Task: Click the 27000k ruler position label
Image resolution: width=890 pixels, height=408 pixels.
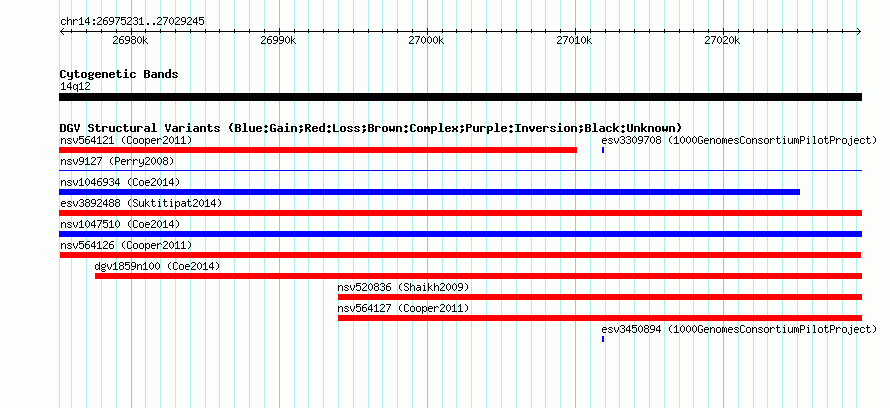Action: (426, 40)
